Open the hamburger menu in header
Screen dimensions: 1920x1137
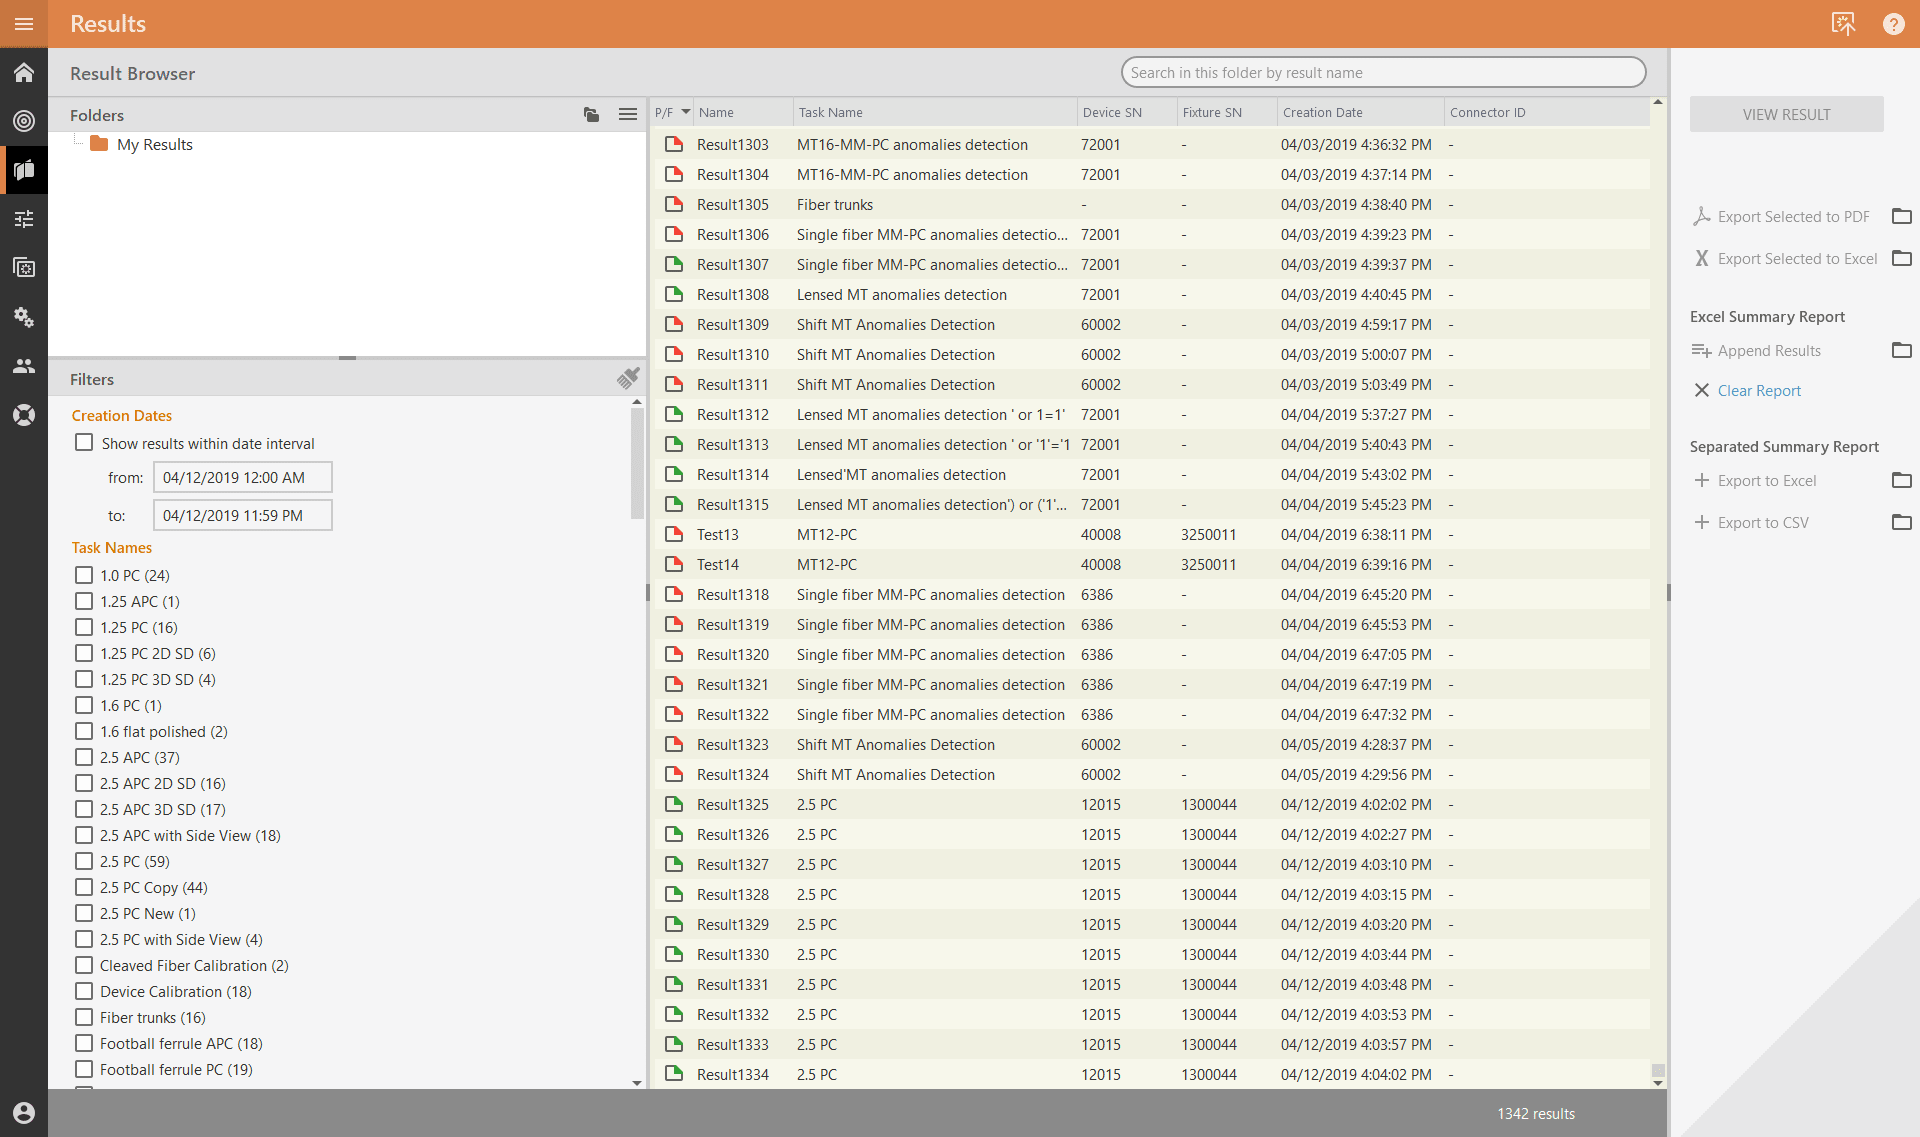click(x=24, y=24)
